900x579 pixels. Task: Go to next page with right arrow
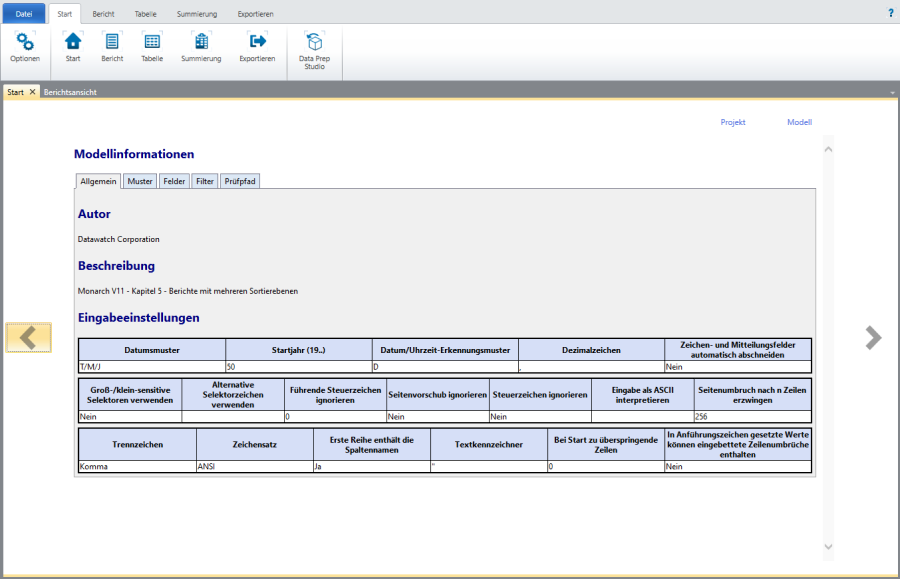[873, 338]
